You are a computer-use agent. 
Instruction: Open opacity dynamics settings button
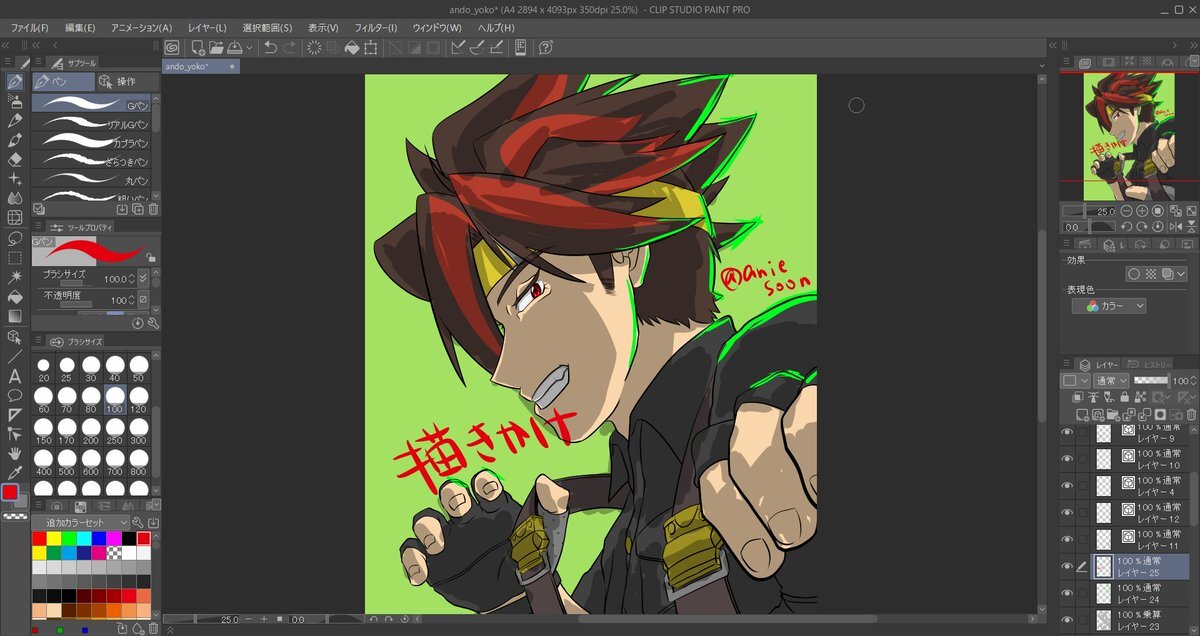(143, 300)
